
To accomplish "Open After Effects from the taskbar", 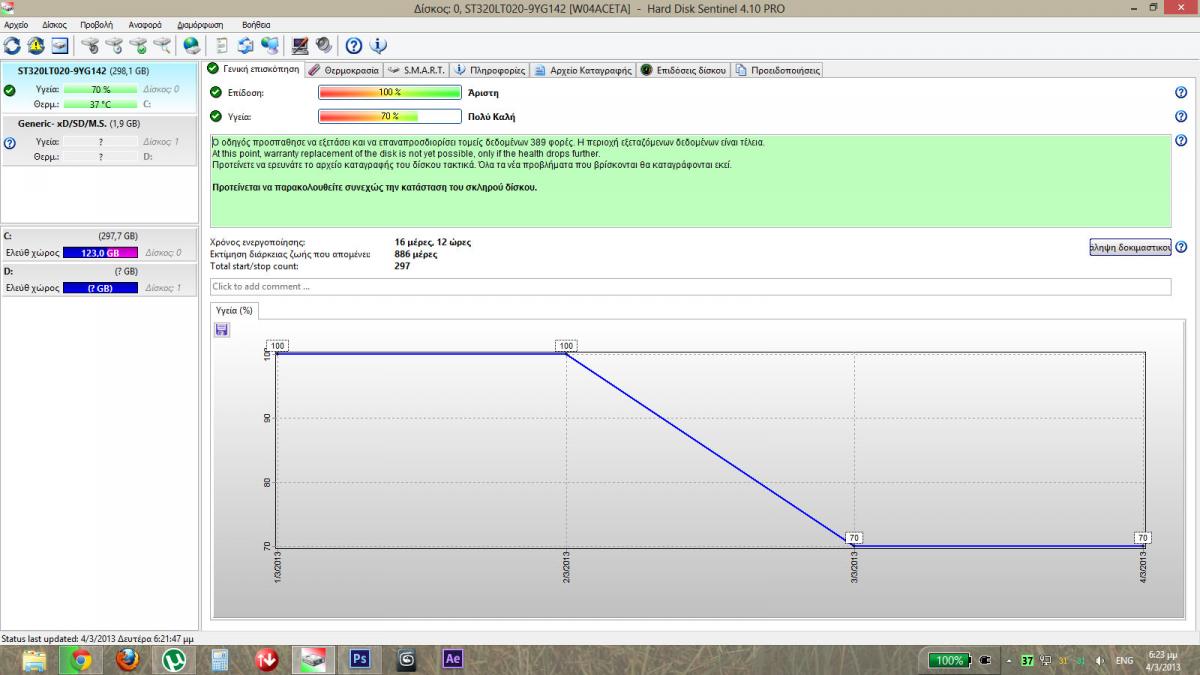I will tap(452, 660).
